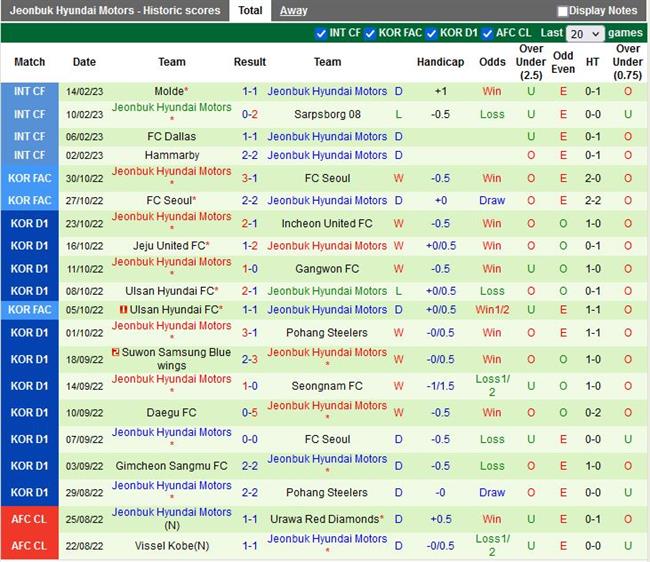
Task: Open Incheon United FC team link
Action: (x=327, y=223)
